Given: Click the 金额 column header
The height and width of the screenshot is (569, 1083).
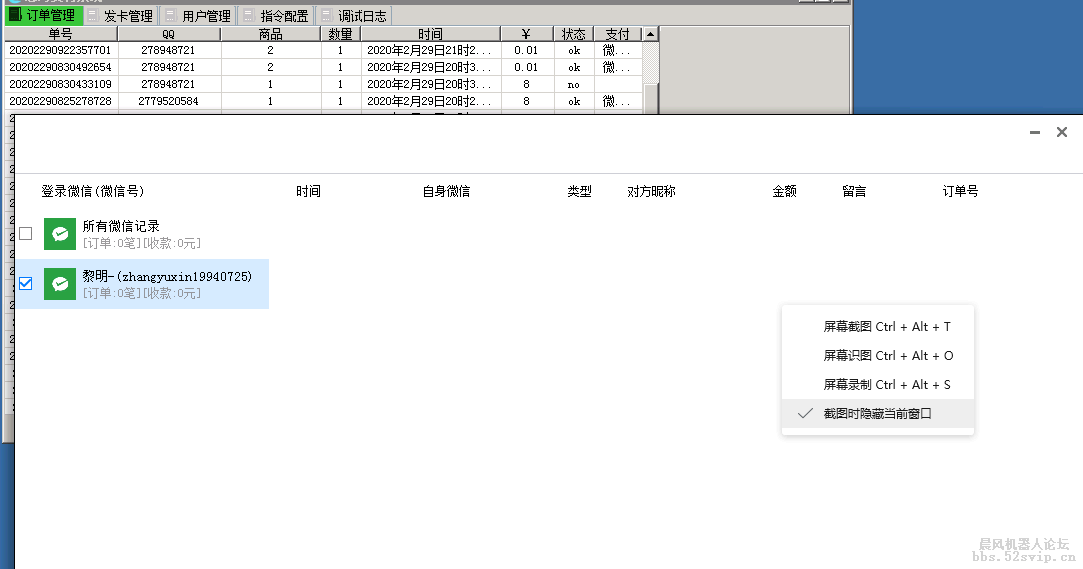Looking at the screenshot, I should coord(785,191).
